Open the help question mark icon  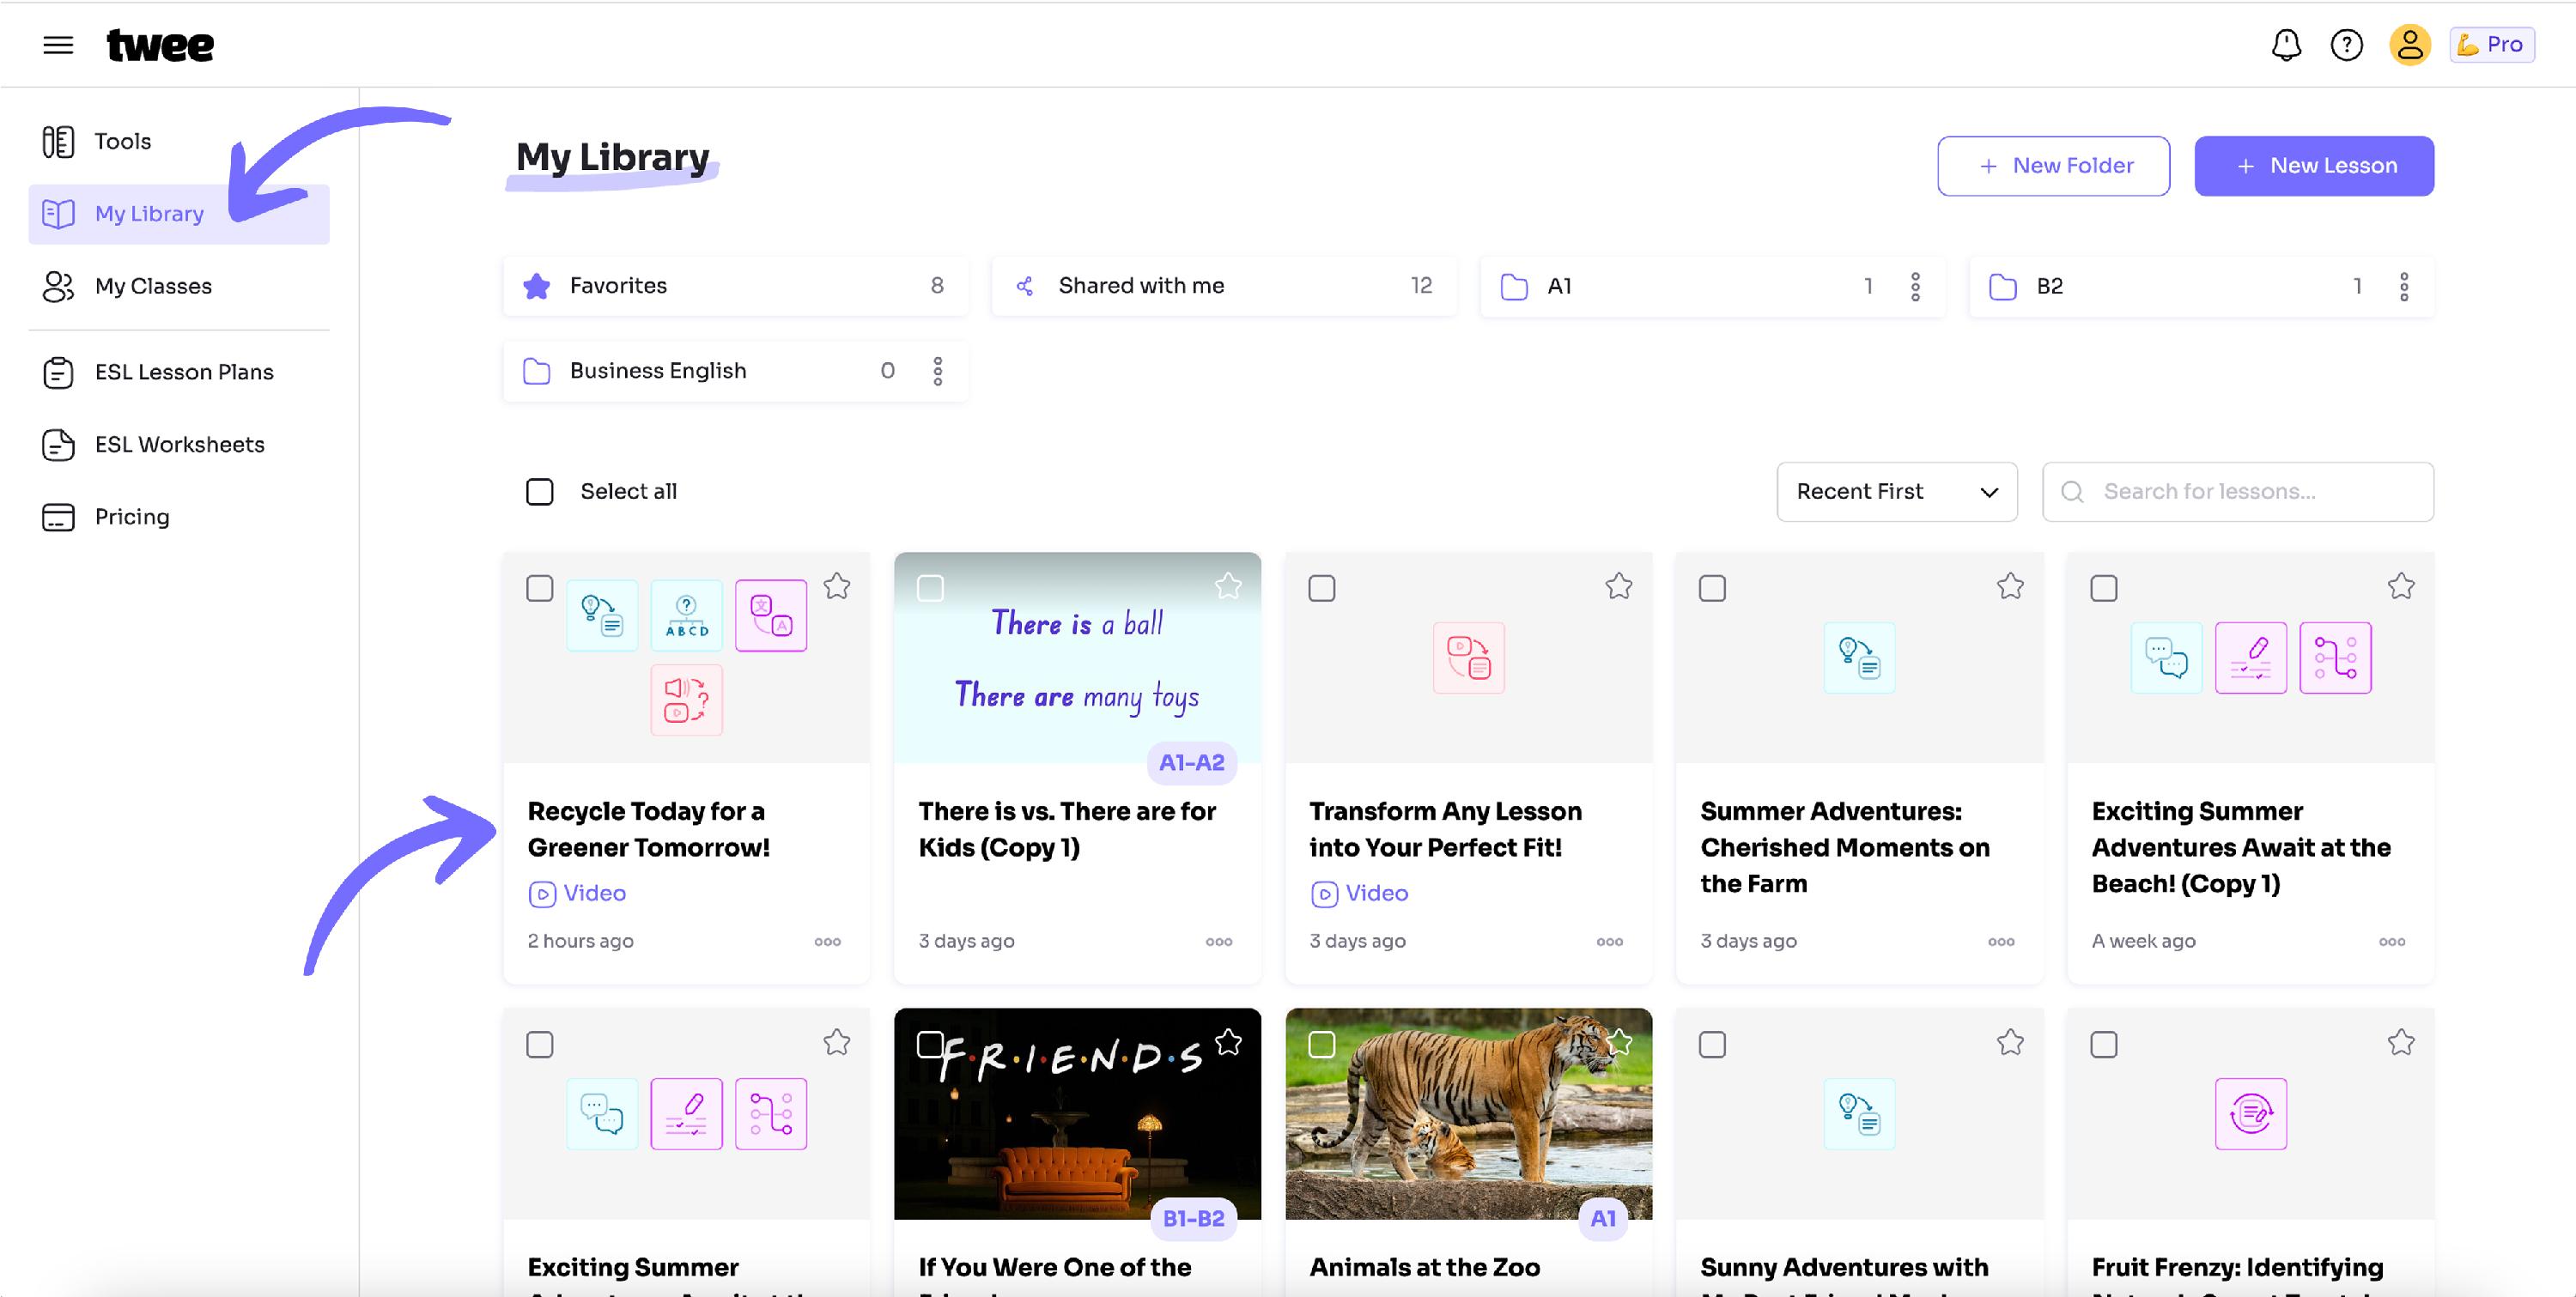[x=2346, y=45]
